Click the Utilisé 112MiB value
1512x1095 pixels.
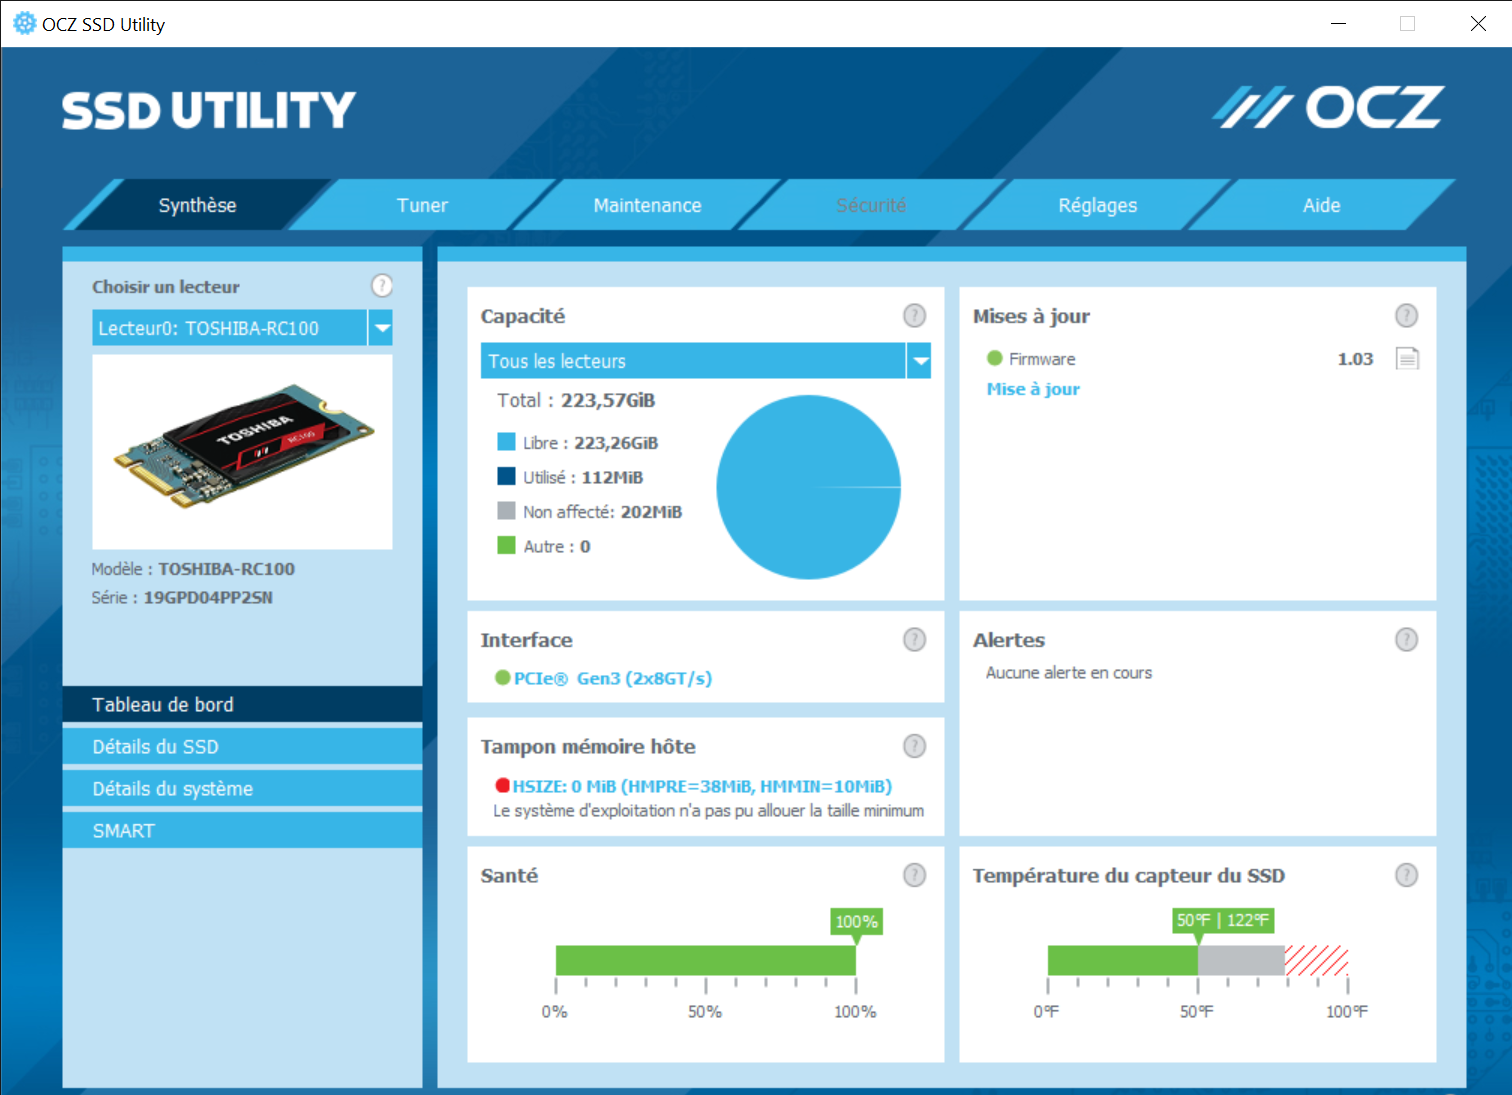pyautogui.click(x=612, y=477)
